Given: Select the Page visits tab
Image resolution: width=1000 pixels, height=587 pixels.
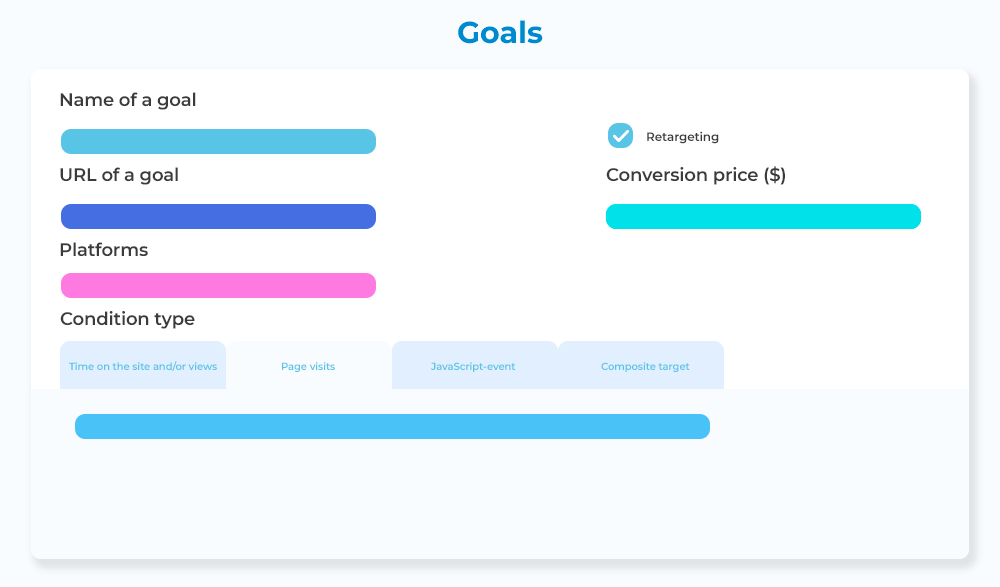Looking at the screenshot, I should pyautogui.click(x=308, y=366).
